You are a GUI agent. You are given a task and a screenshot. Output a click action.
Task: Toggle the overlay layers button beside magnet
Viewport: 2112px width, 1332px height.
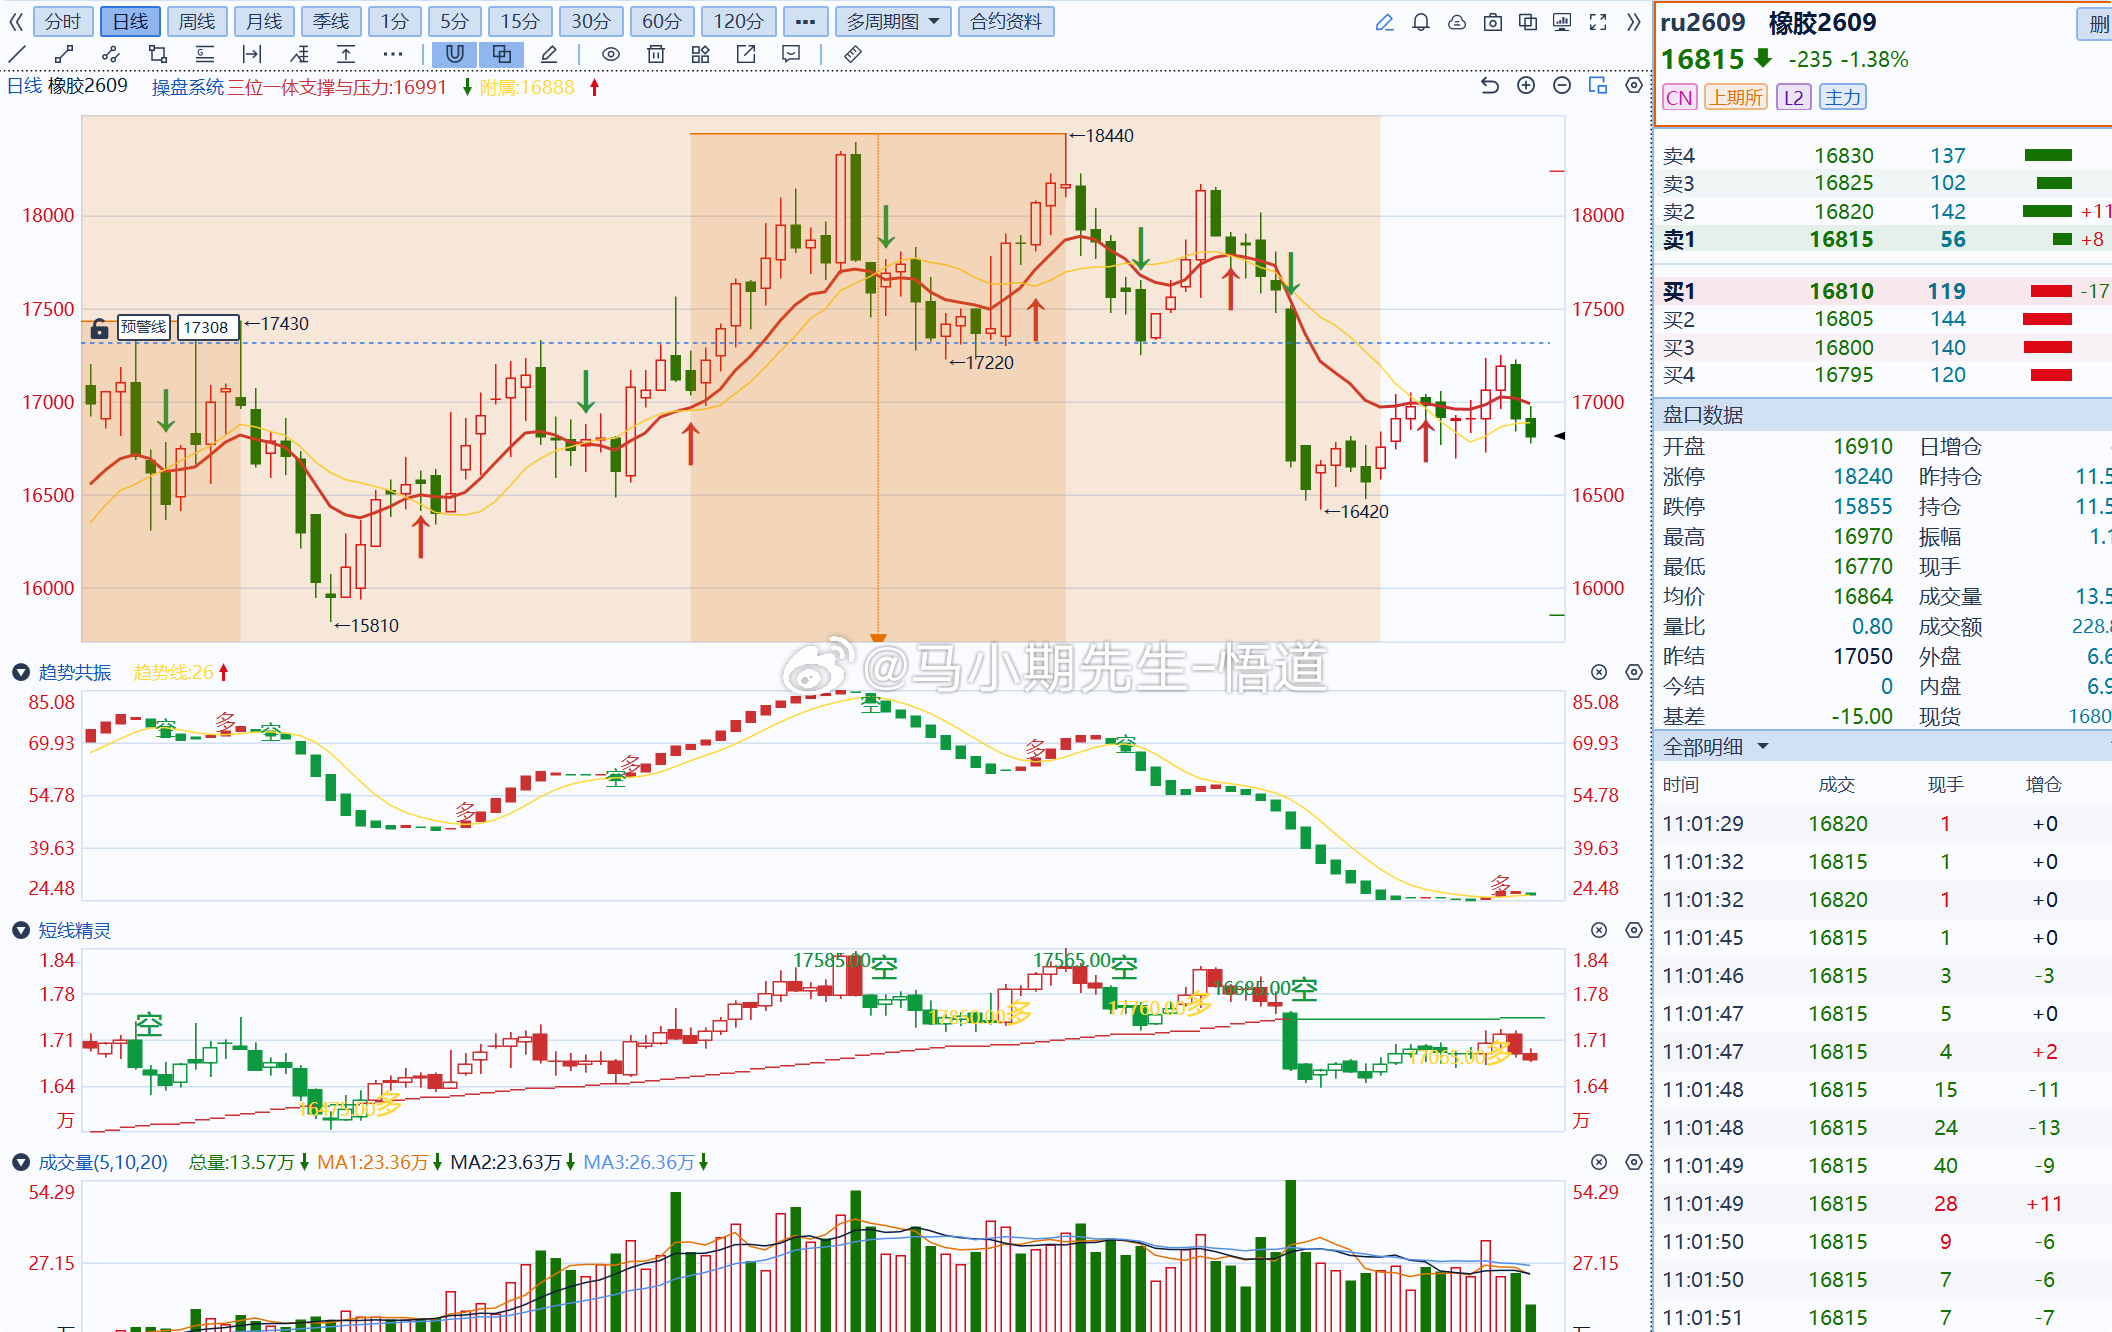(x=502, y=54)
